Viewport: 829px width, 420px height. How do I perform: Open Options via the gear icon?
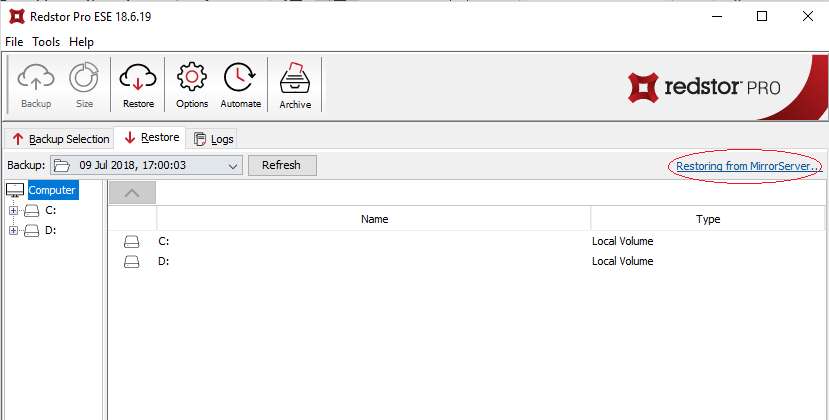192,78
